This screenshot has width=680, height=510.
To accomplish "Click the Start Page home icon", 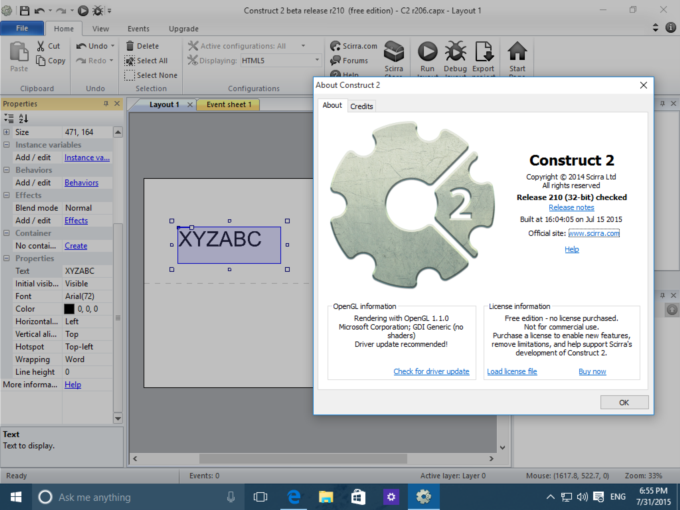I will [x=517, y=51].
